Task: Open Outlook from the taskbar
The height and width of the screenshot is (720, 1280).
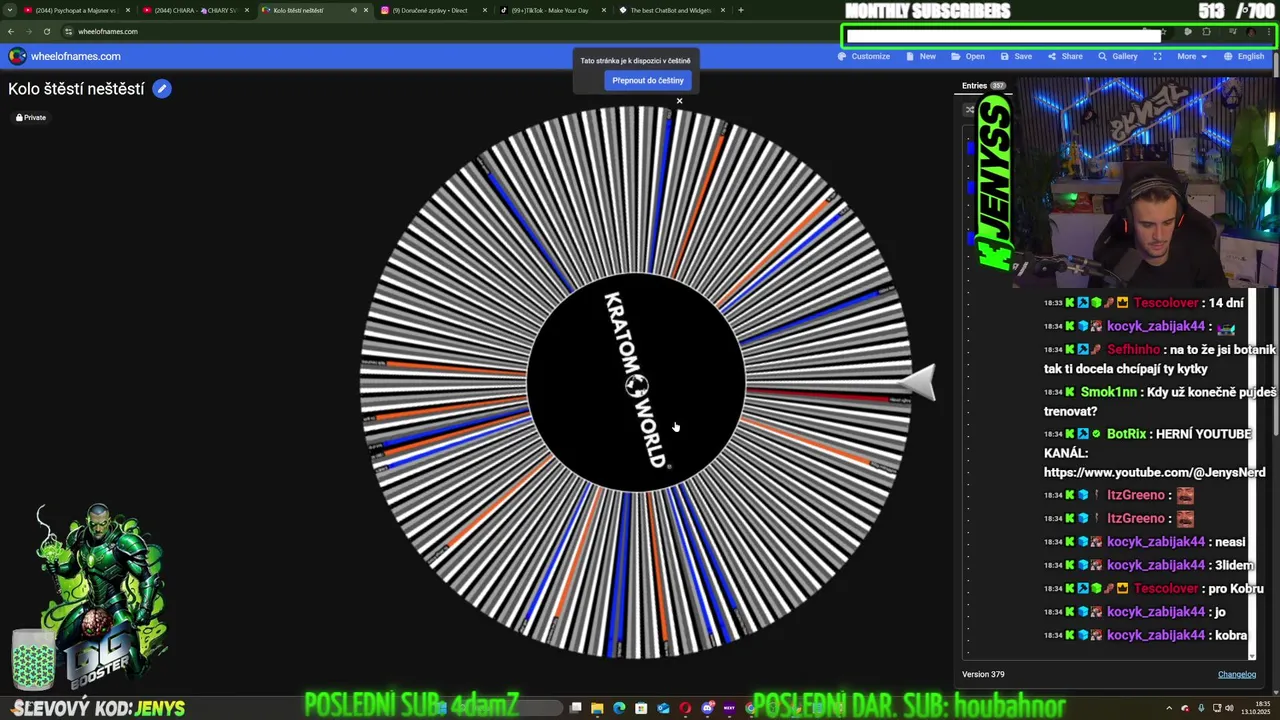Action: (x=663, y=708)
